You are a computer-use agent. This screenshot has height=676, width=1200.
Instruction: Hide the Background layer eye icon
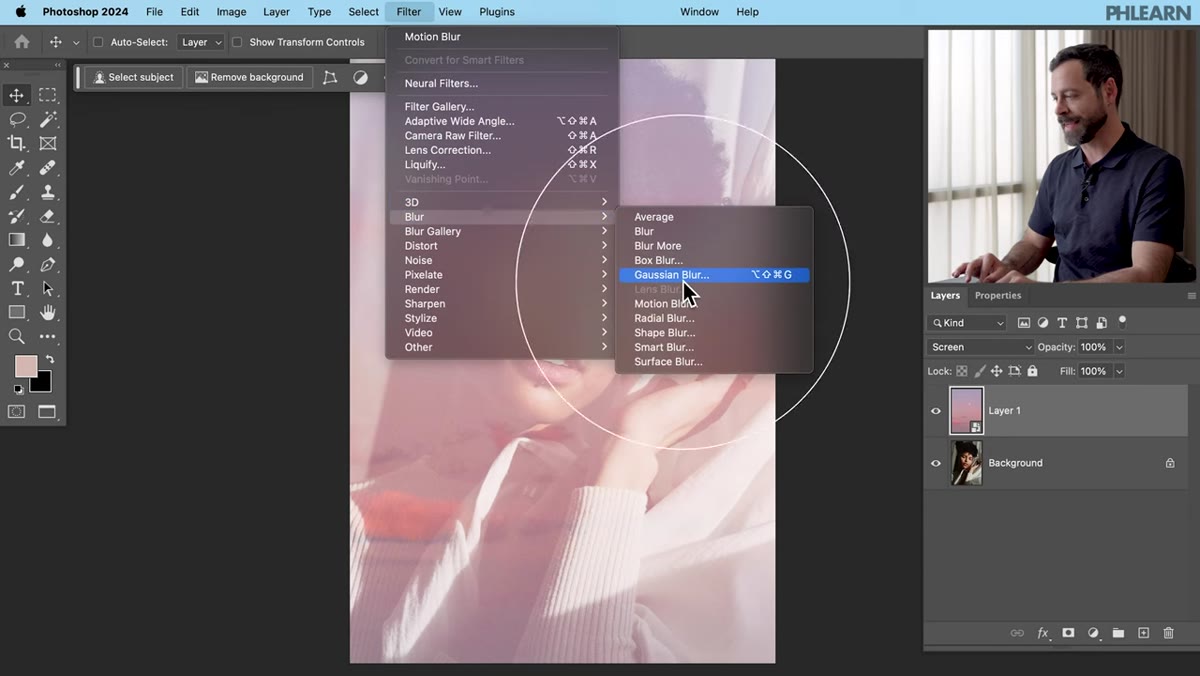coord(936,463)
